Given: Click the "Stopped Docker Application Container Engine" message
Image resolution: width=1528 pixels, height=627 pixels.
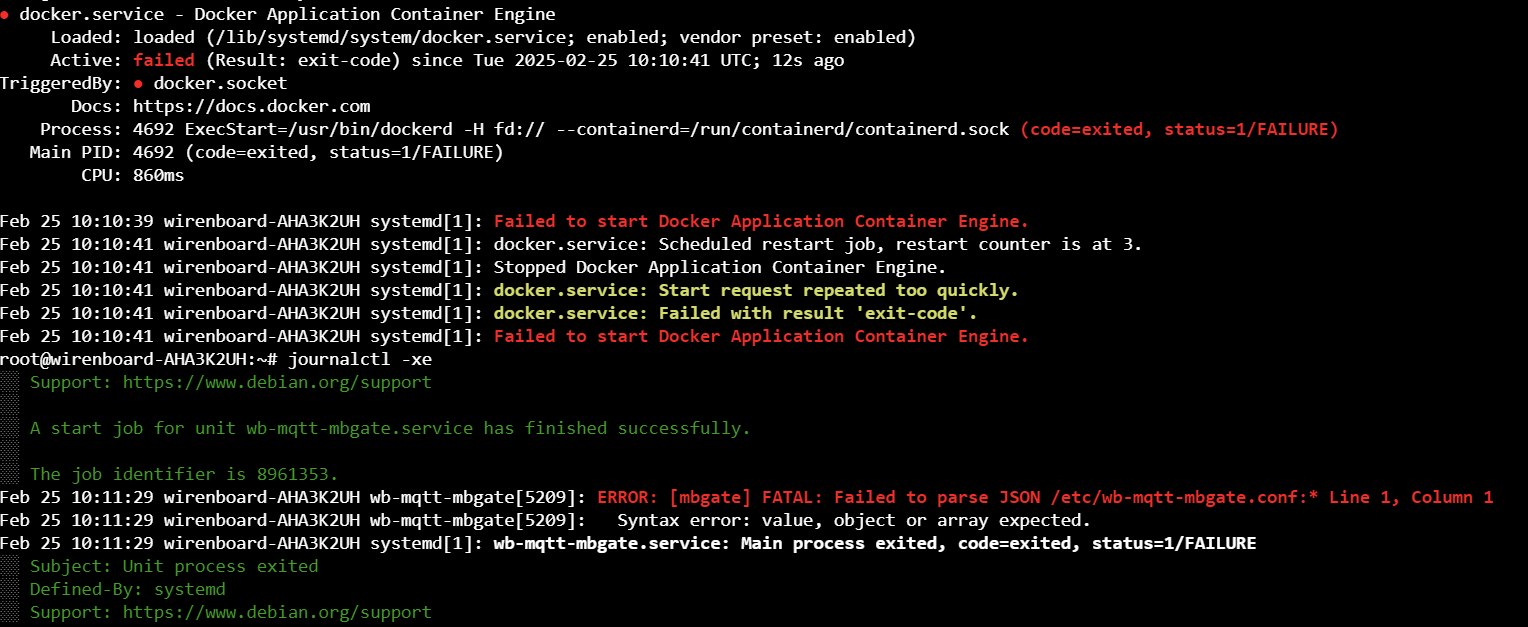Looking at the screenshot, I should click(719, 267).
